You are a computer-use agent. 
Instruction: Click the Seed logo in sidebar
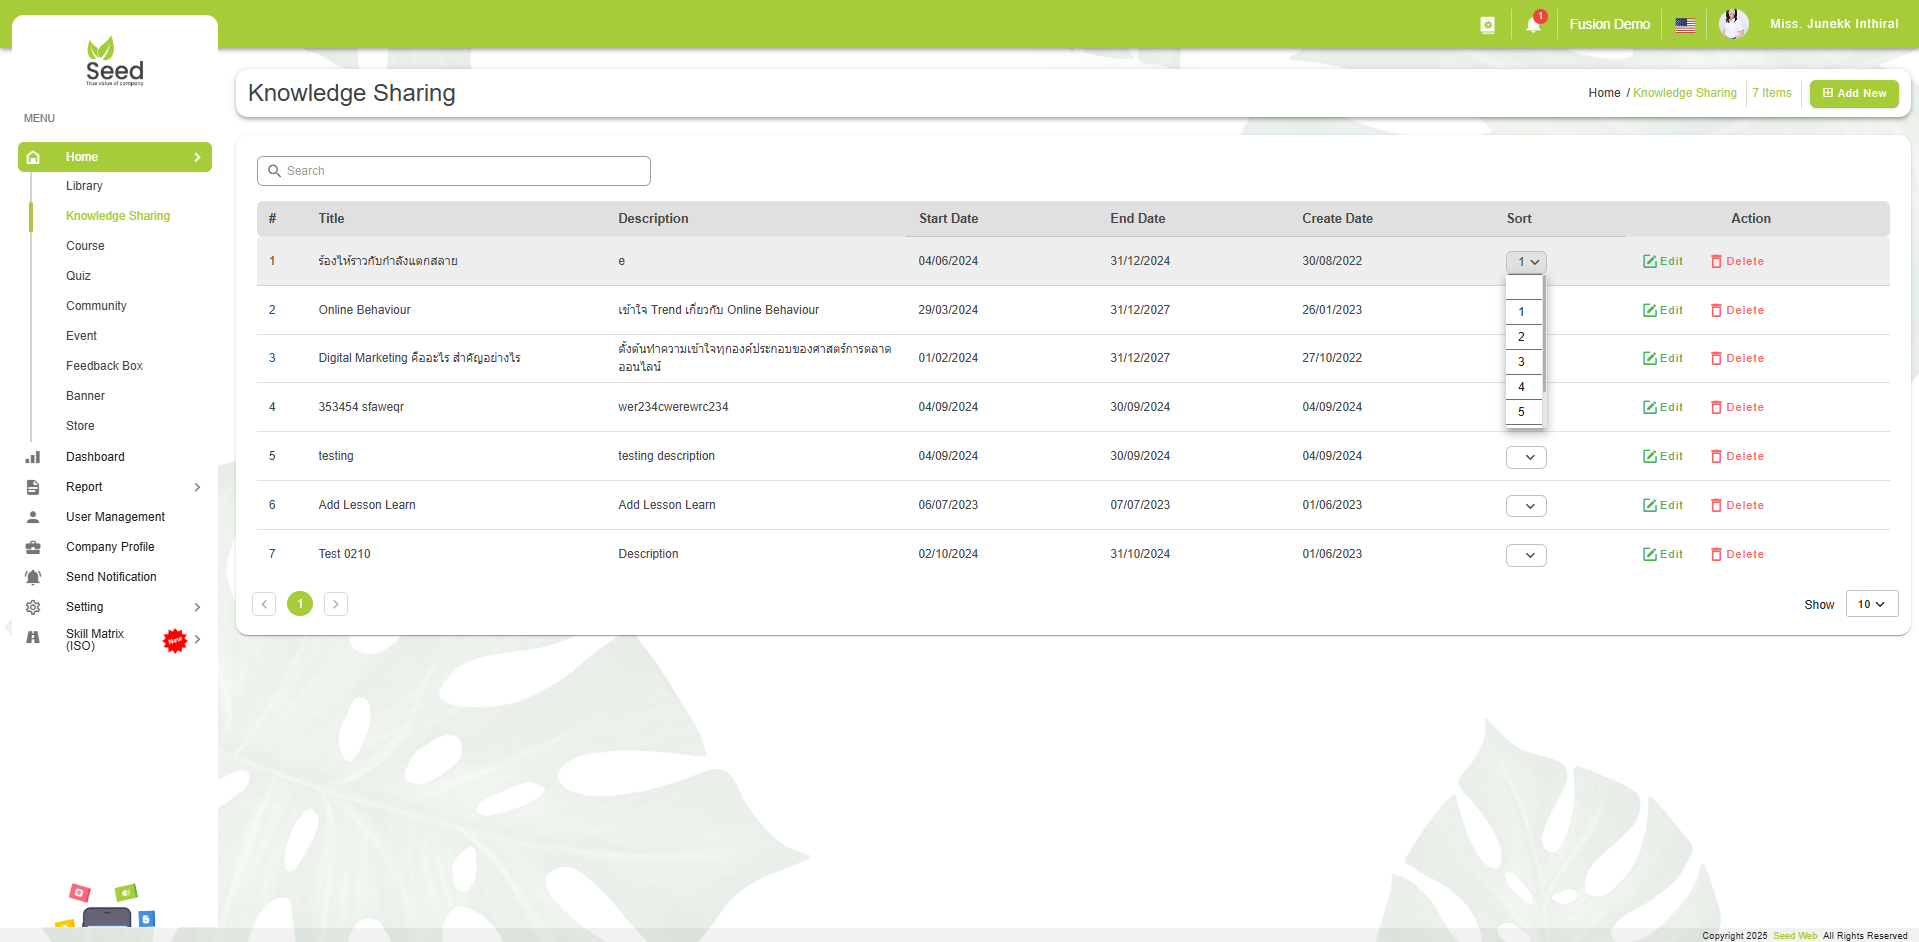pyautogui.click(x=115, y=62)
